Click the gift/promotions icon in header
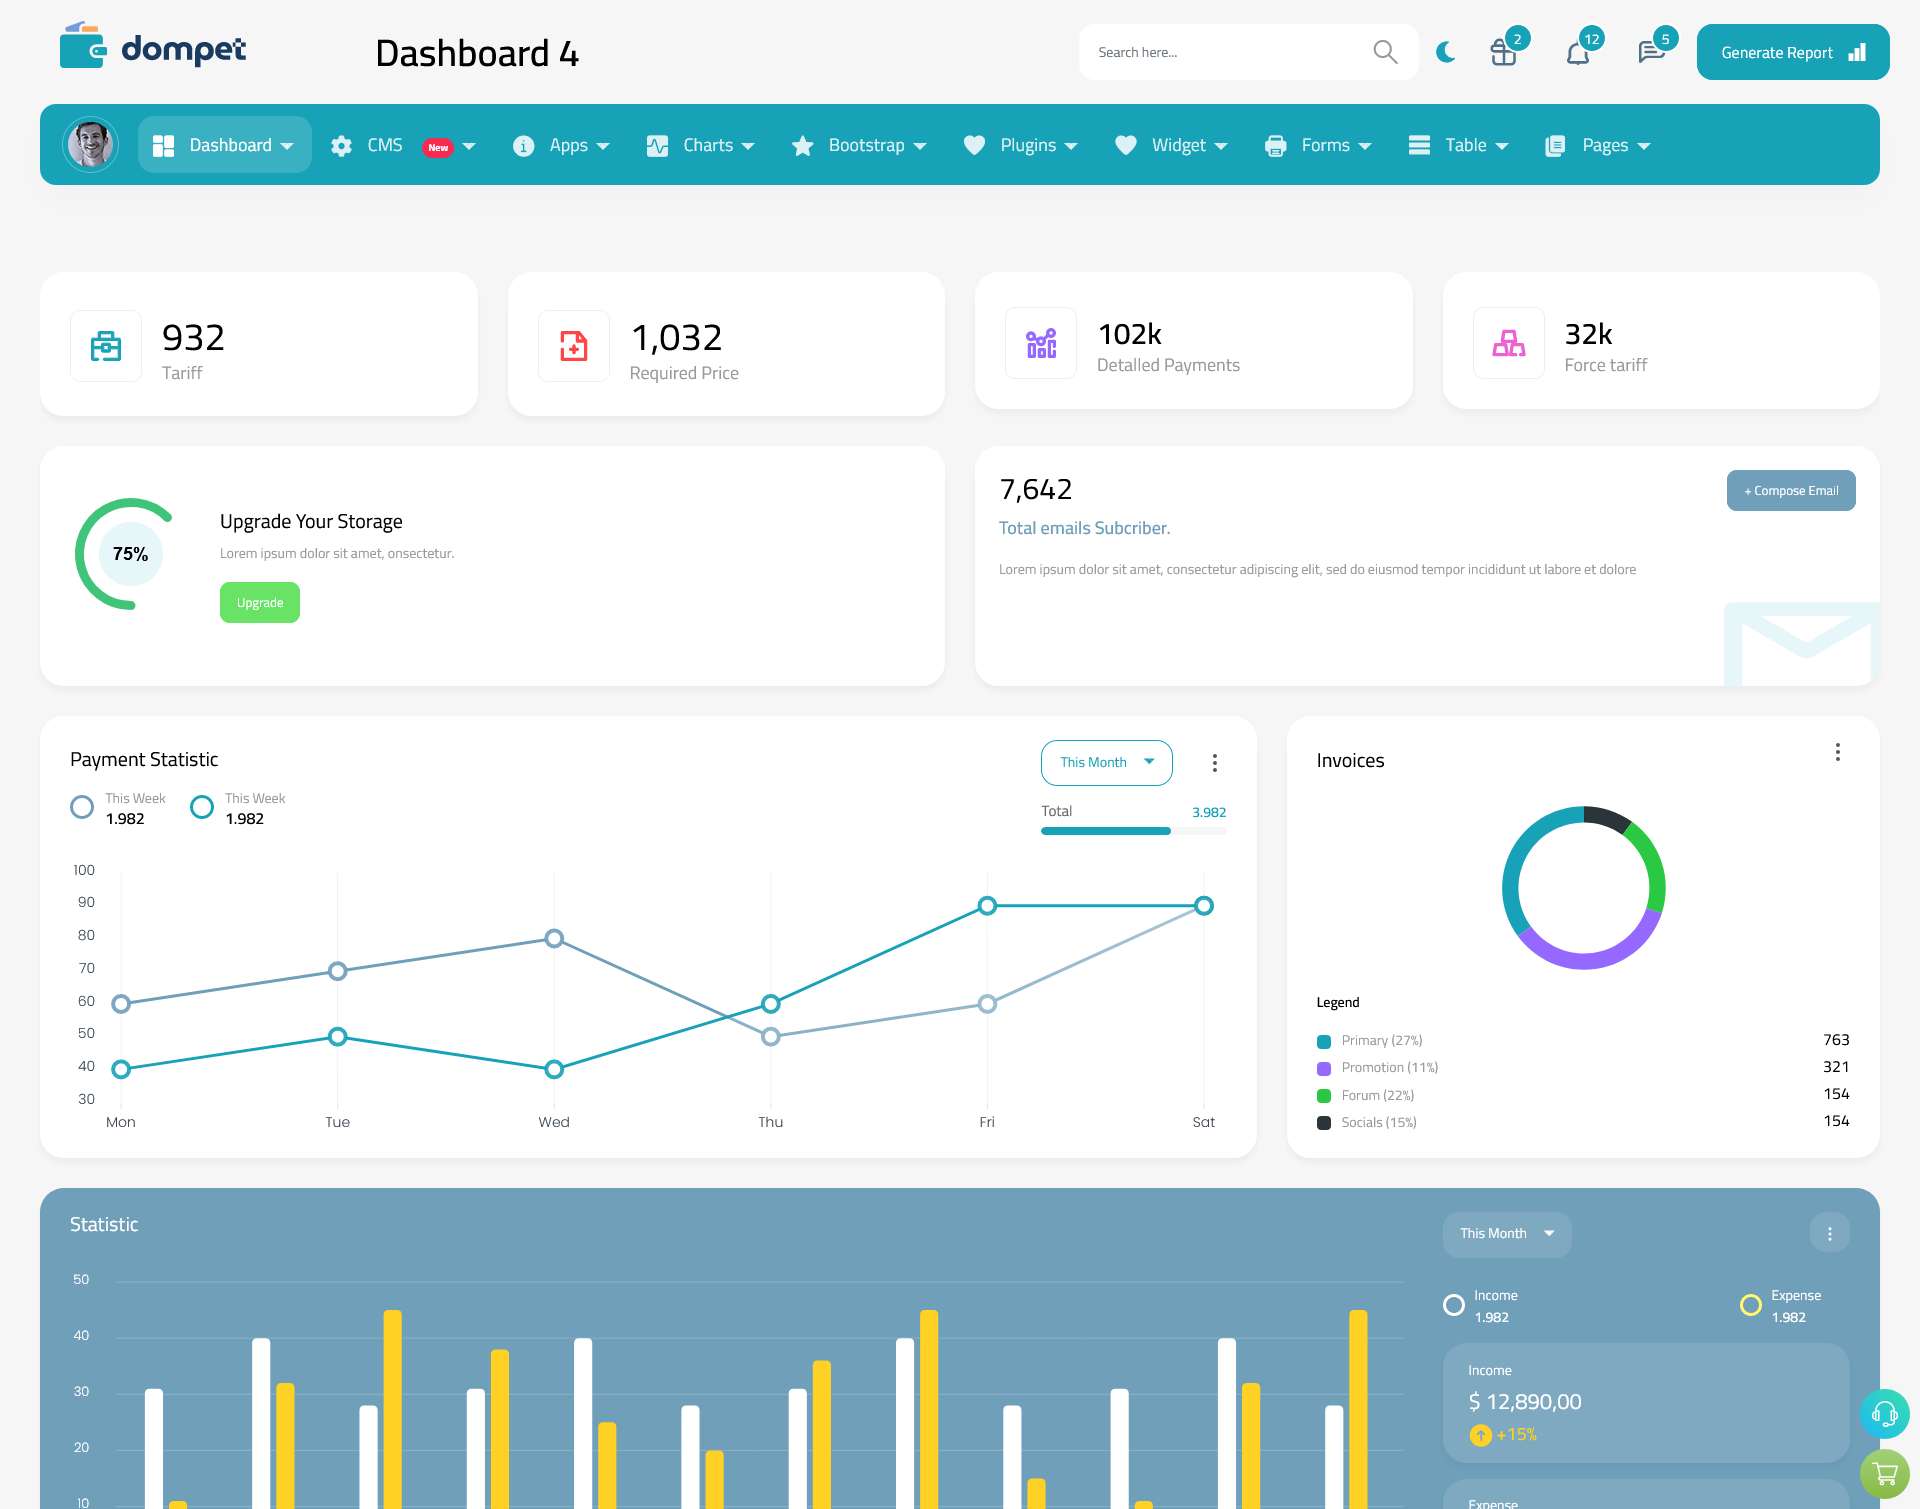This screenshot has width=1920, height=1509. pos(1502,51)
